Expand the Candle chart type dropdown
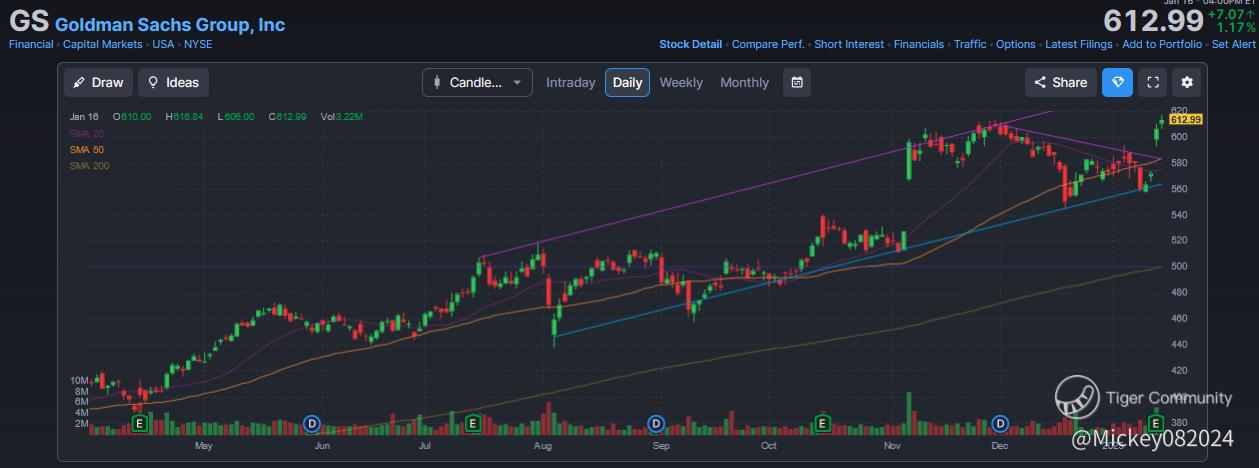Screen dimensions: 1259x468 [477, 82]
